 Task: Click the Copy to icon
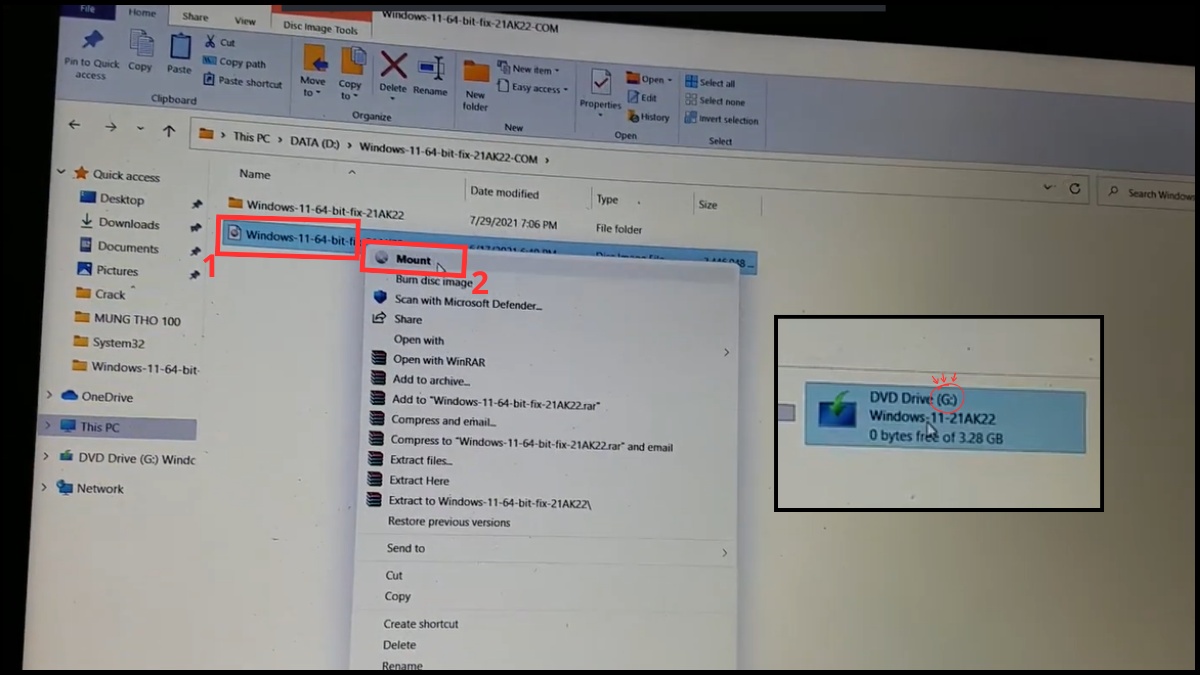(352, 63)
